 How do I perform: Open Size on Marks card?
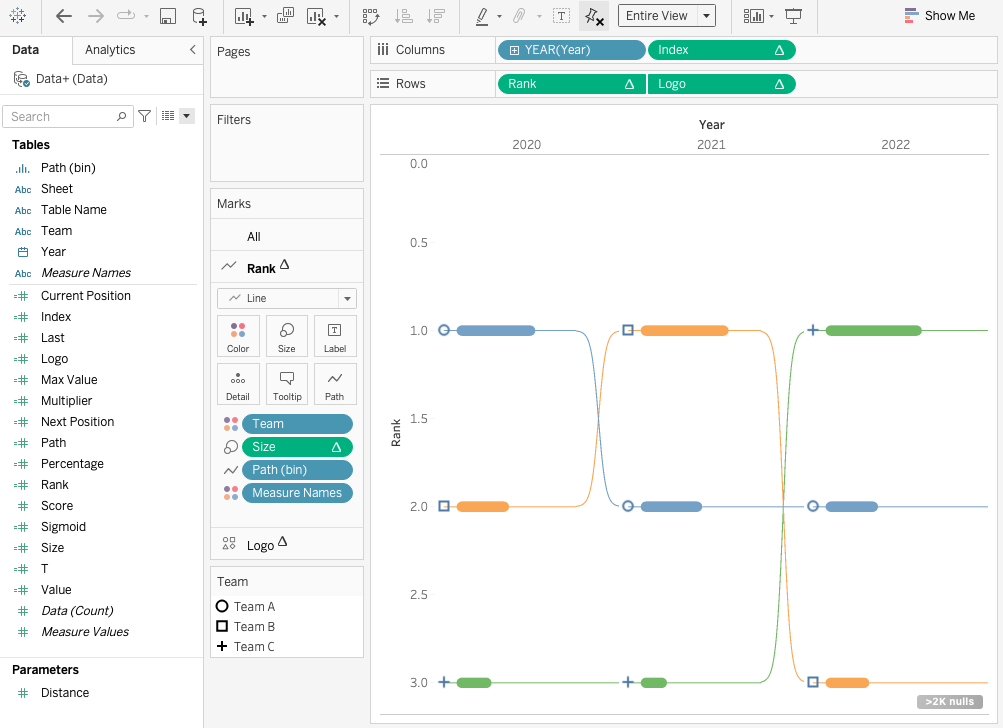(287, 336)
